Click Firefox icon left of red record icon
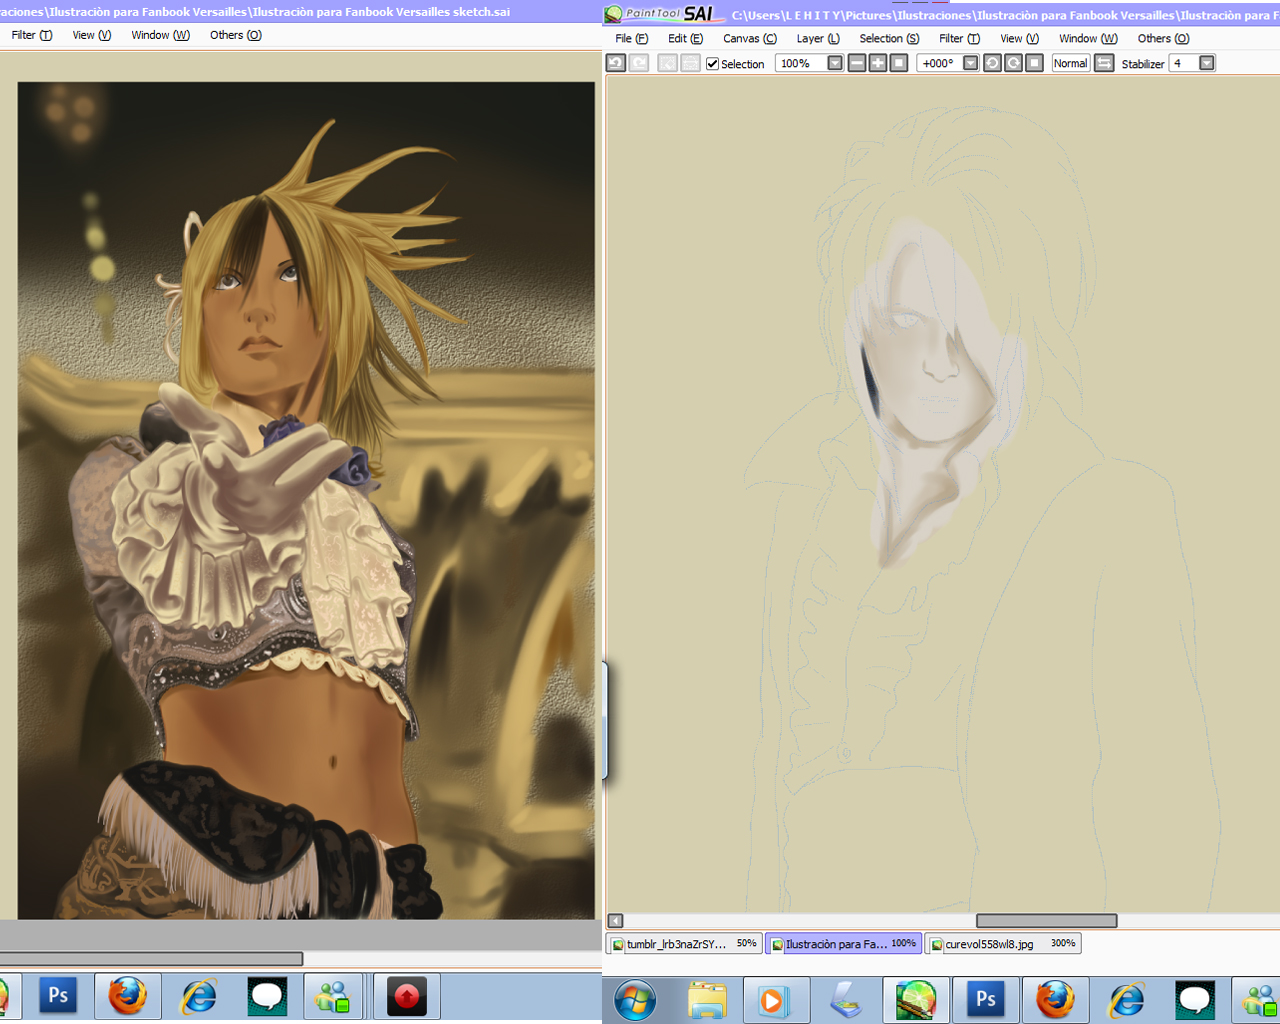This screenshot has height=1024, width=1280. point(127,996)
